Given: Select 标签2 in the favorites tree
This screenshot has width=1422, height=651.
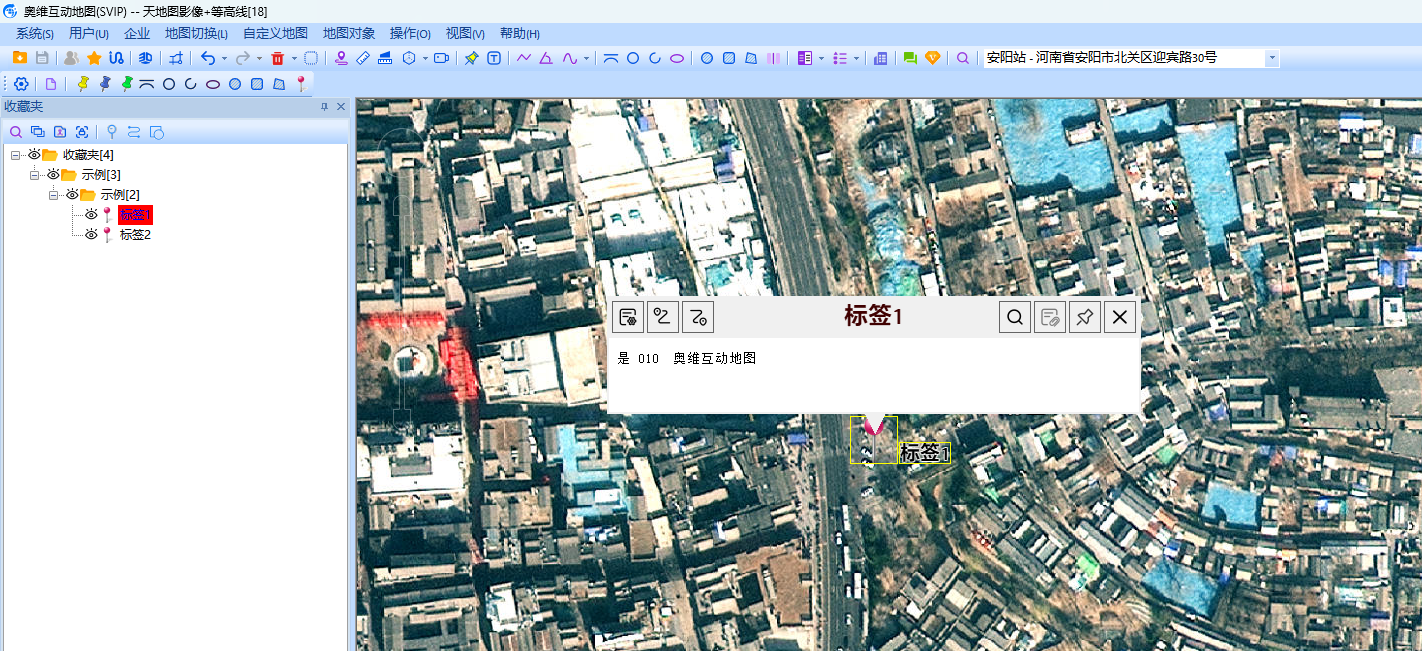Looking at the screenshot, I should [x=135, y=235].
